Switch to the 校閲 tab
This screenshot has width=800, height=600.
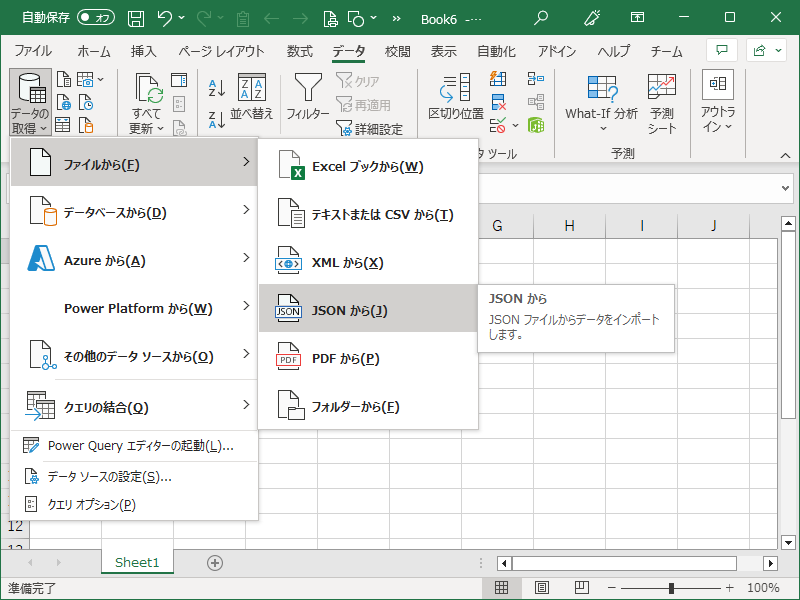coord(397,51)
